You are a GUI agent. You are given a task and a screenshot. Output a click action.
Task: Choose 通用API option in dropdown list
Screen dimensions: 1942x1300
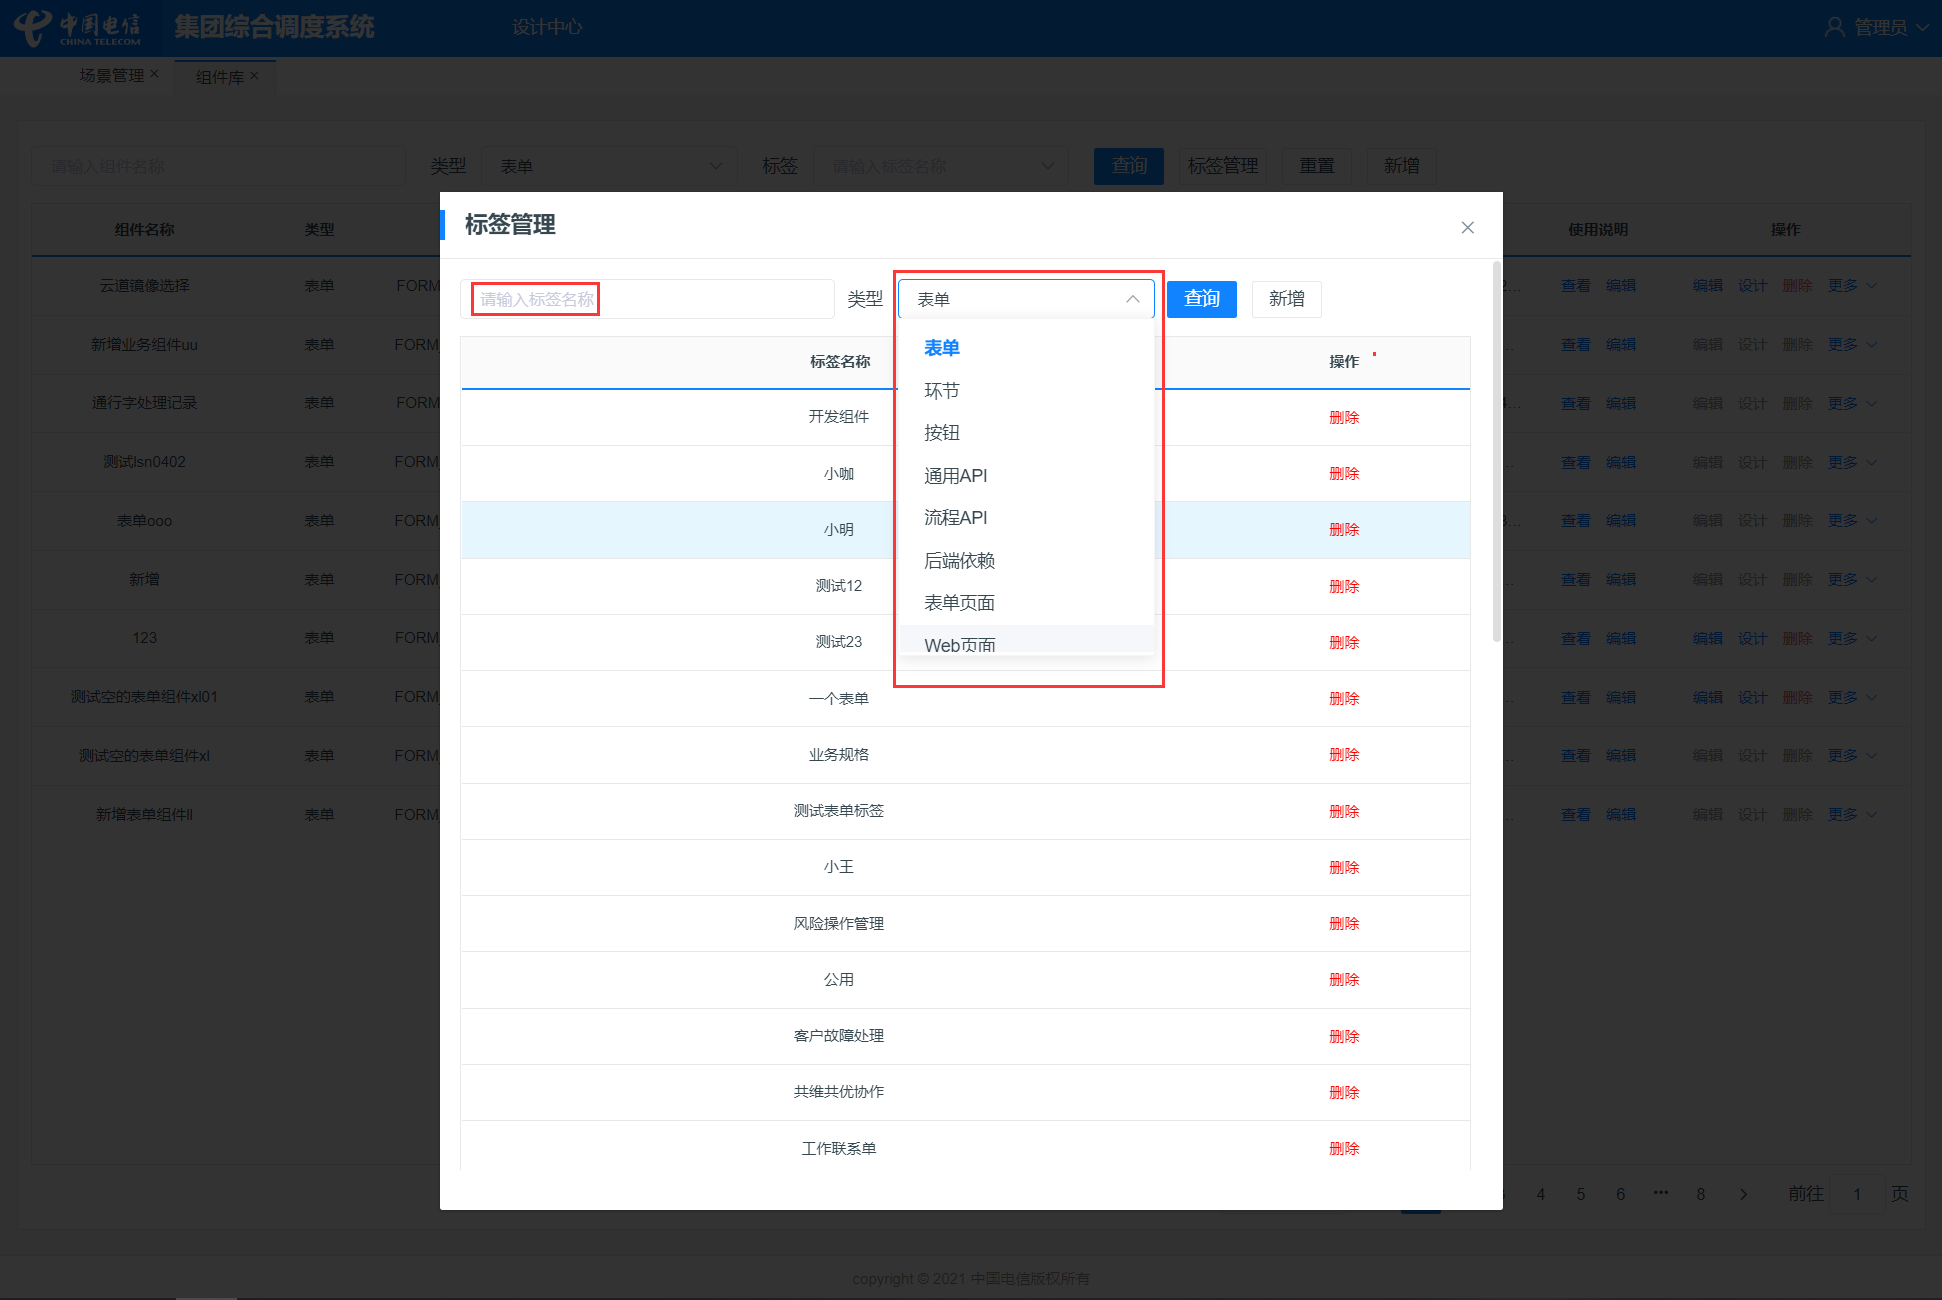coord(955,476)
